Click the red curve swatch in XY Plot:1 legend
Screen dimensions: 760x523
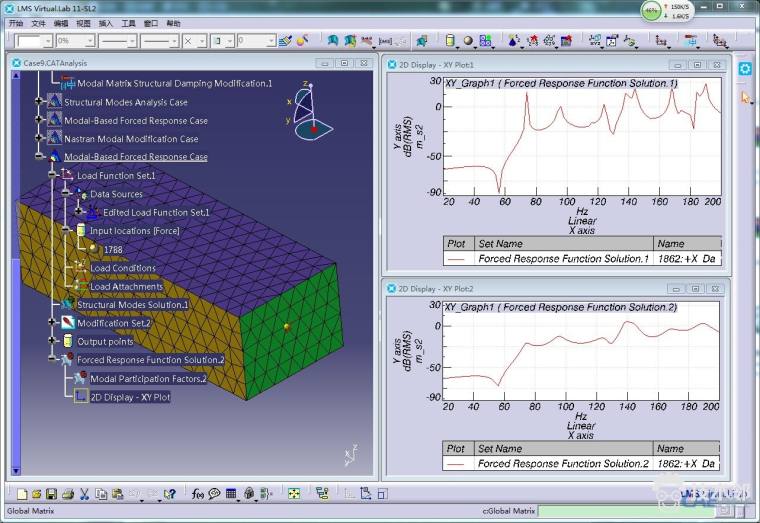[x=457, y=258]
